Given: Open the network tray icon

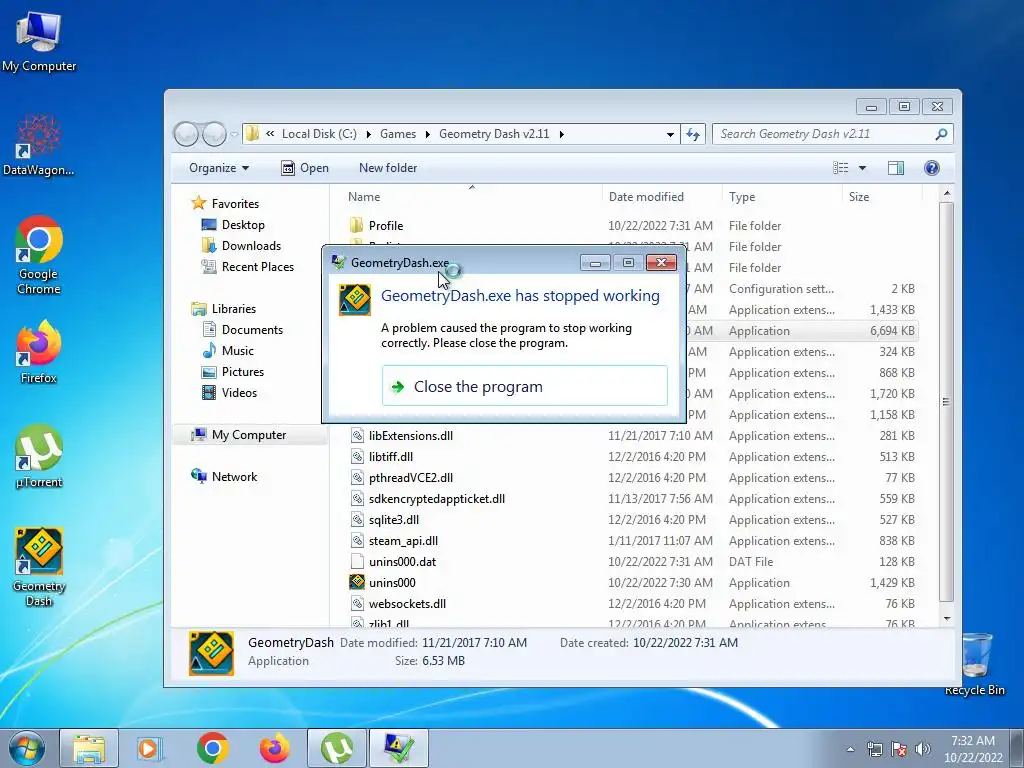Looking at the screenshot, I should click(x=874, y=749).
